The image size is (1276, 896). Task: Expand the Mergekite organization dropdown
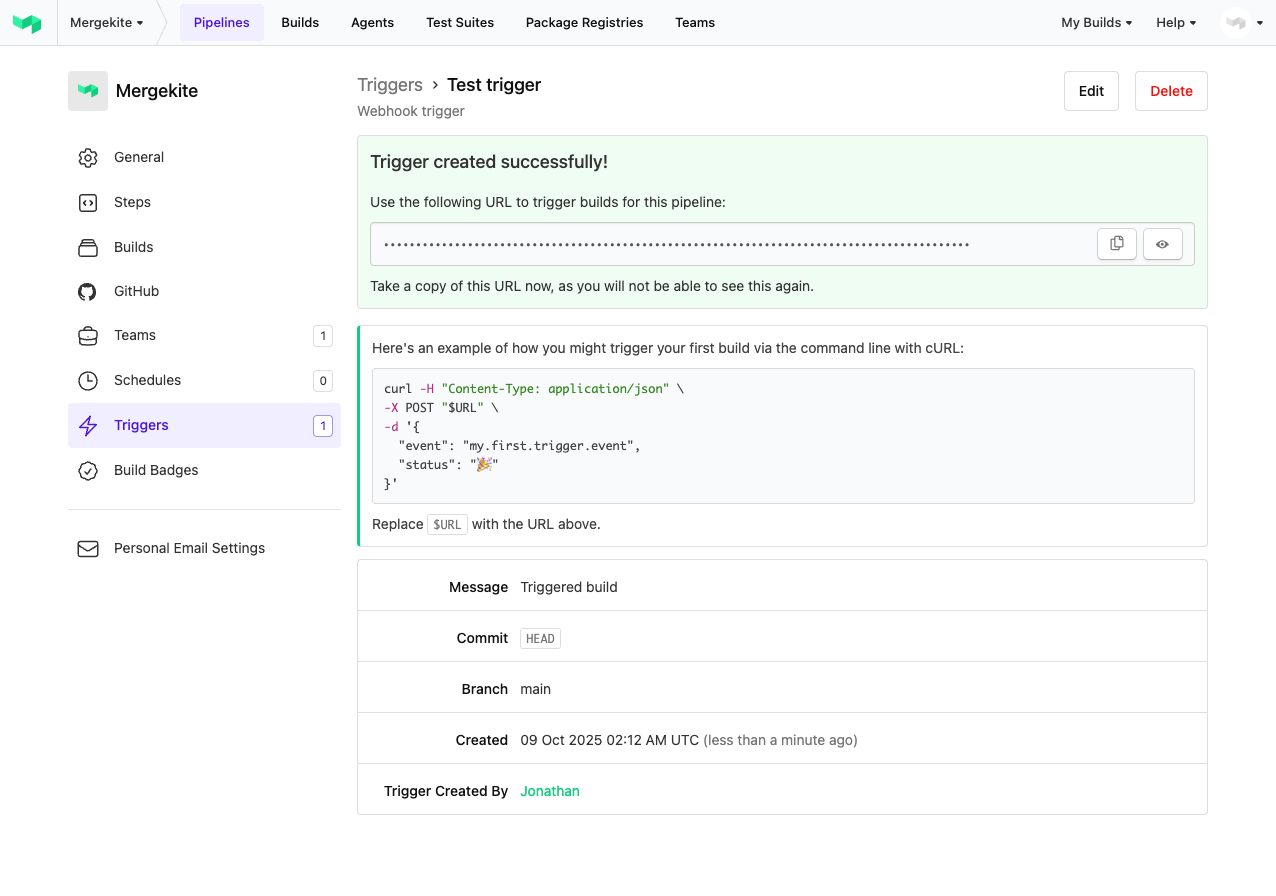tap(106, 23)
